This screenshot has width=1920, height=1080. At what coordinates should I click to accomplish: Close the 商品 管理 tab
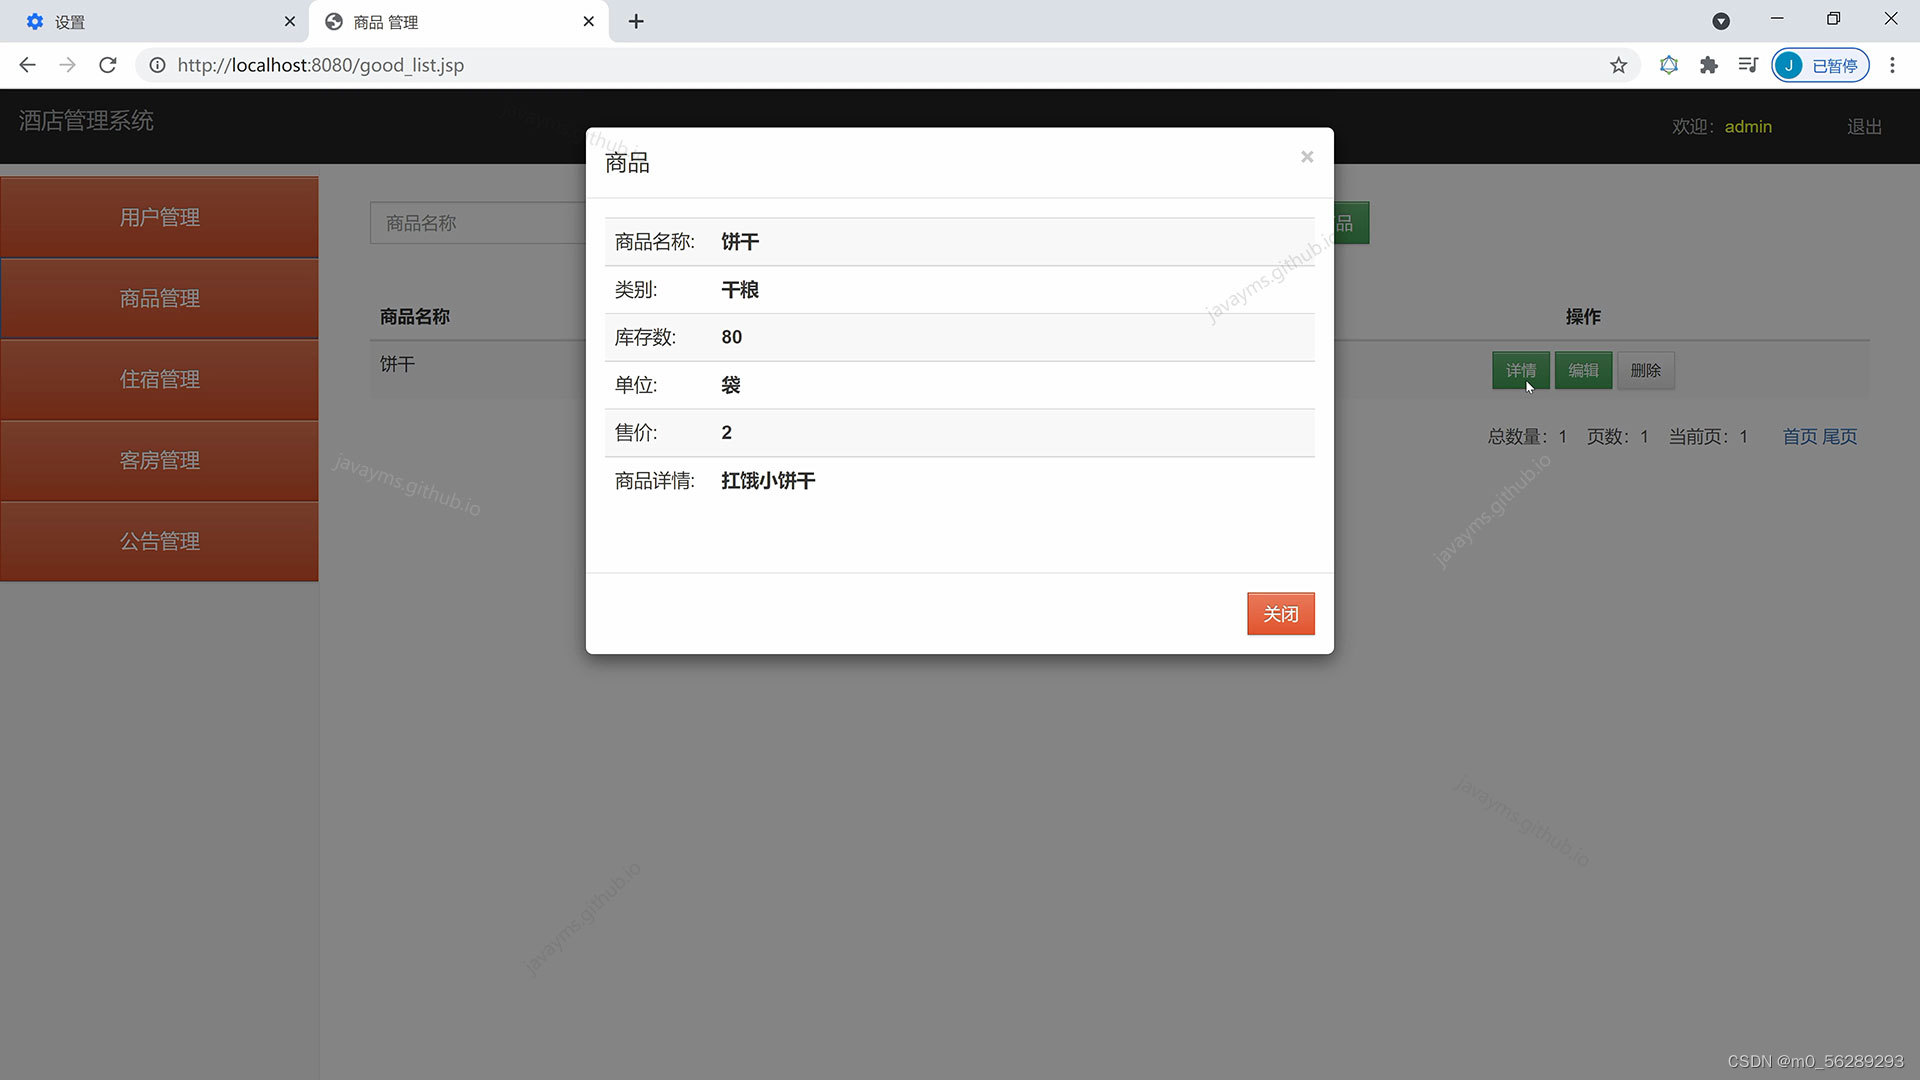[x=588, y=21]
